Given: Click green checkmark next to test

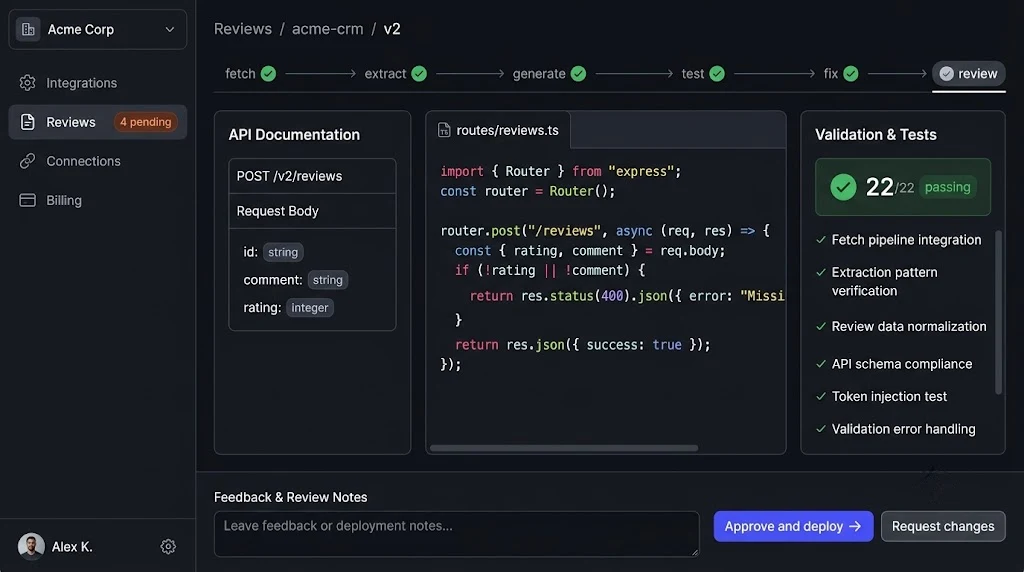Looking at the screenshot, I should [717, 74].
